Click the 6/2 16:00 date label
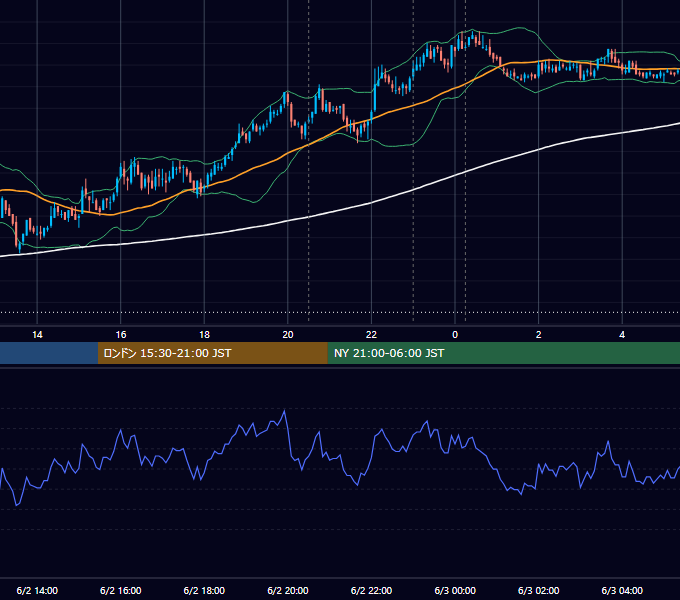 pyautogui.click(x=121, y=590)
